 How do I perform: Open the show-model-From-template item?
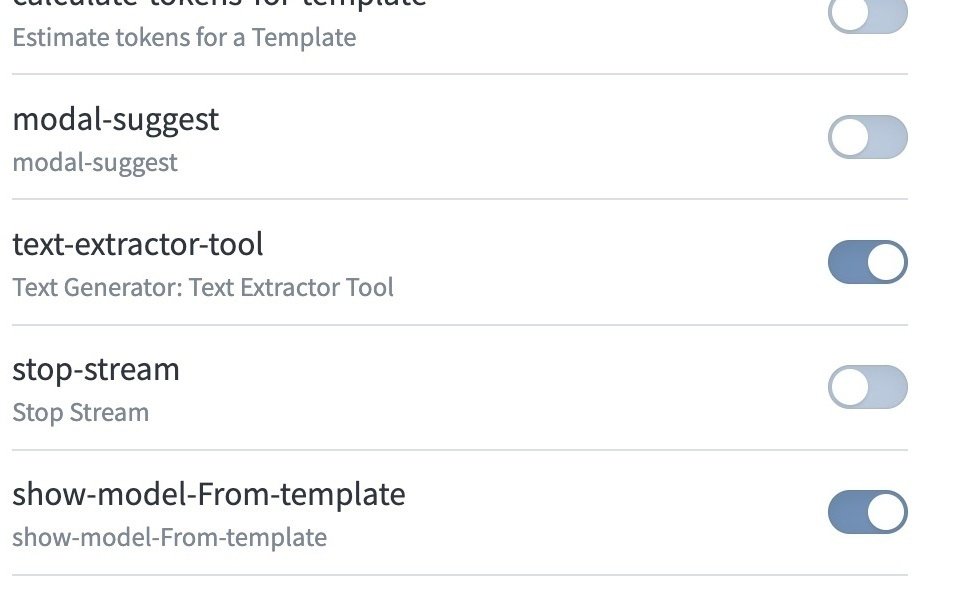tap(209, 494)
